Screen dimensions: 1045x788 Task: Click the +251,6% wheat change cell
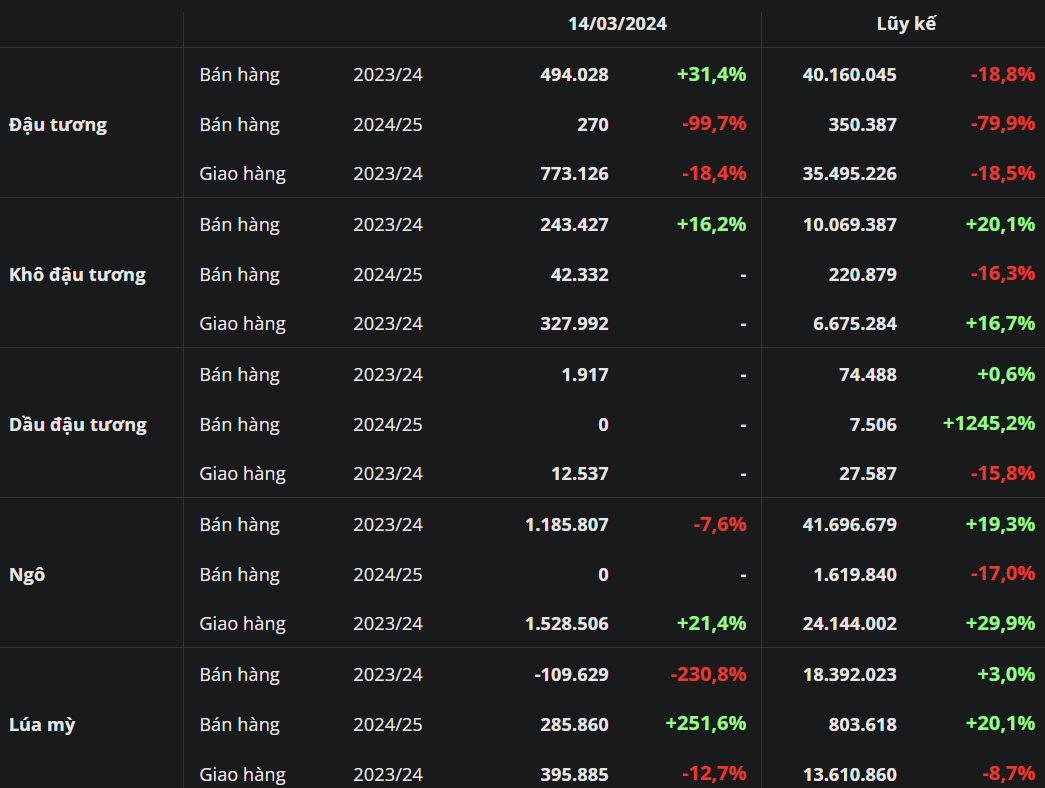click(x=706, y=724)
